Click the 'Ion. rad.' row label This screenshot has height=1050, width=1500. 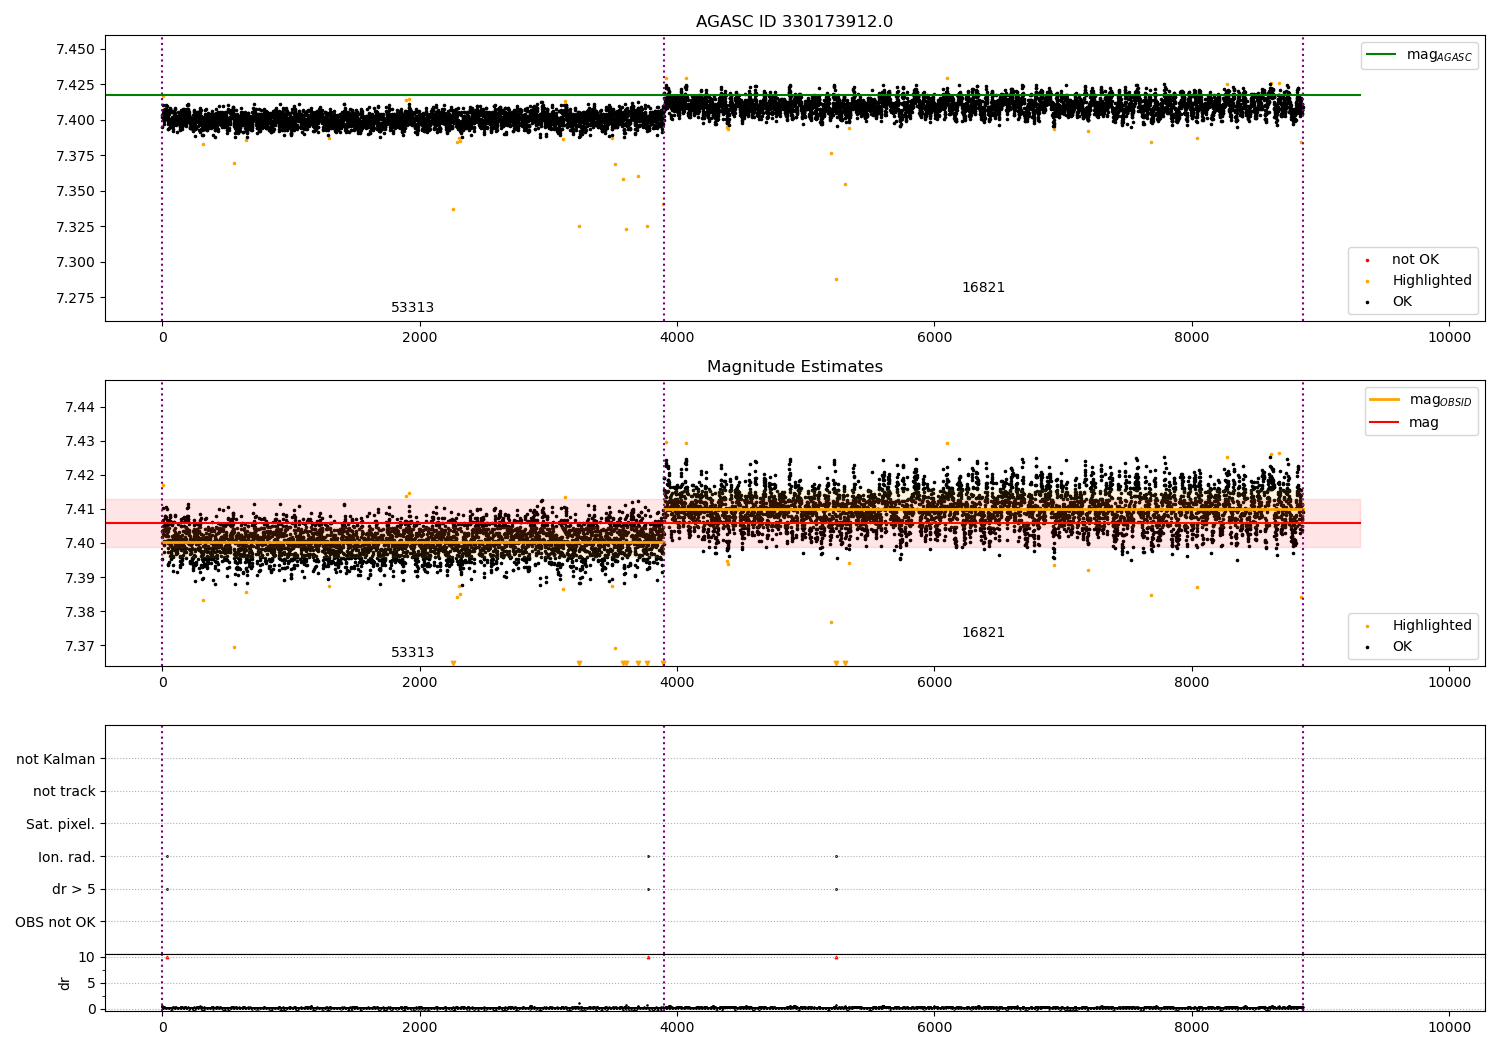67,857
